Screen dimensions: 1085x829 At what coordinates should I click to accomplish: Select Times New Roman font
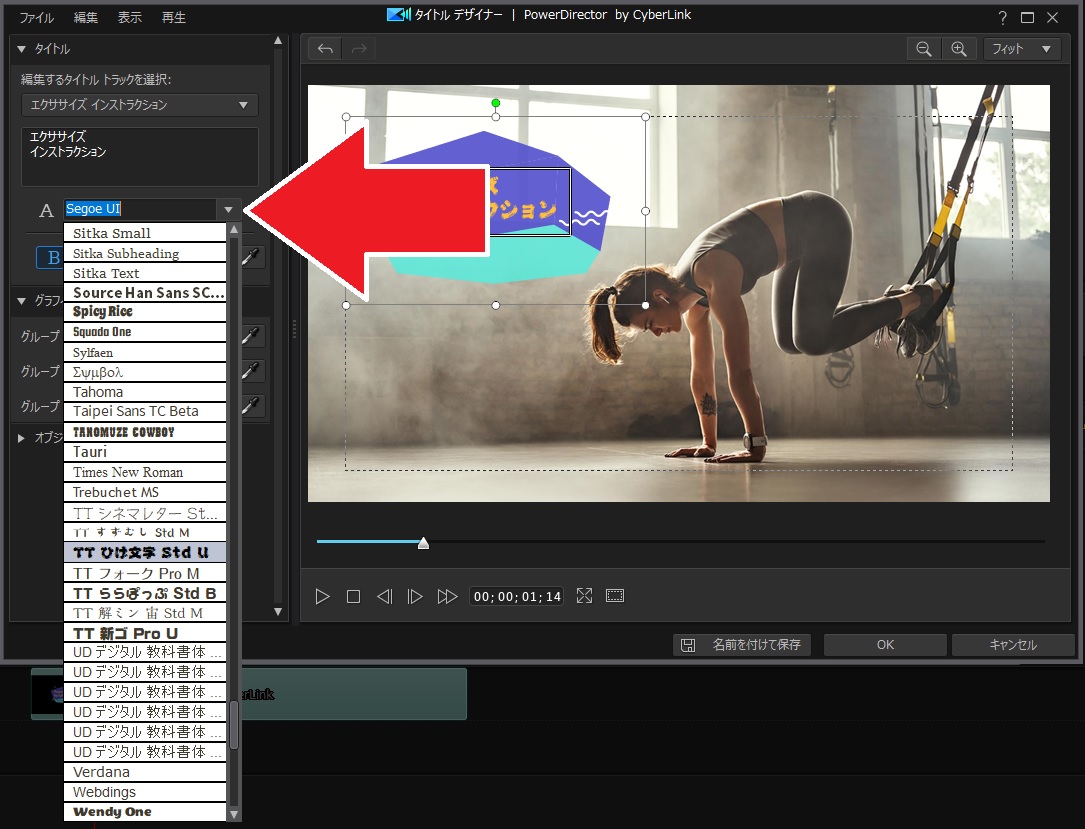[145, 472]
